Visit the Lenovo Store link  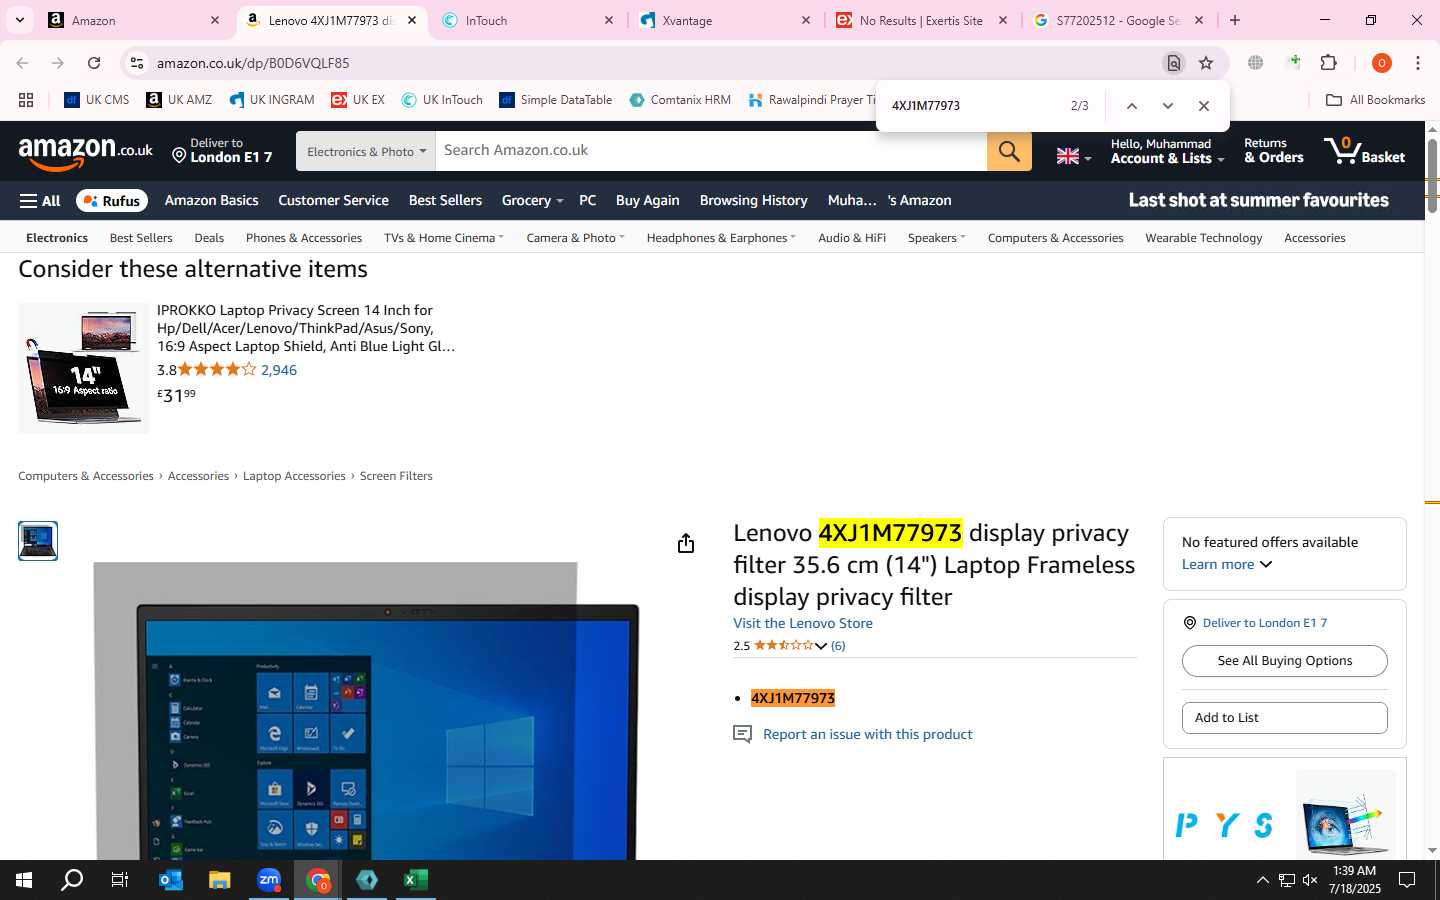(802, 623)
